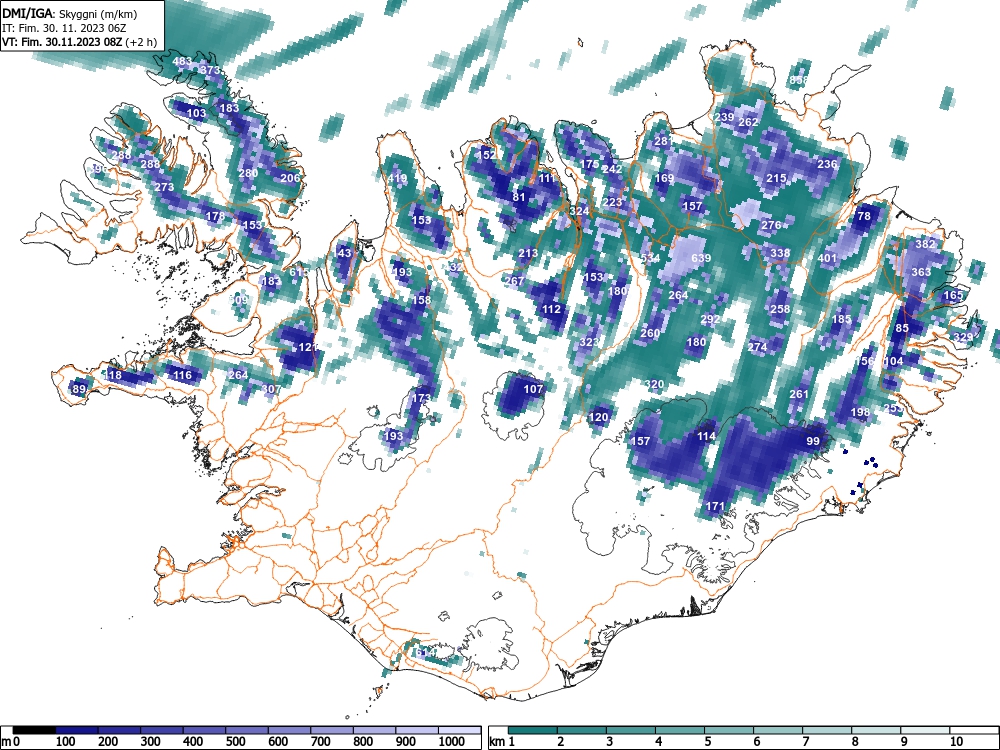Click the visibility value 99 on the glacier
The height and width of the screenshot is (750, 1000).
813,441
